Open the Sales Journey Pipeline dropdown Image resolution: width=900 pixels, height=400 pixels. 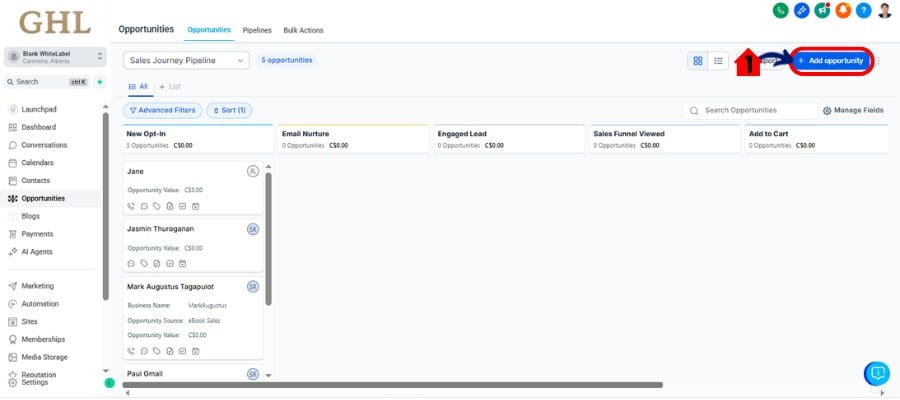pos(186,61)
